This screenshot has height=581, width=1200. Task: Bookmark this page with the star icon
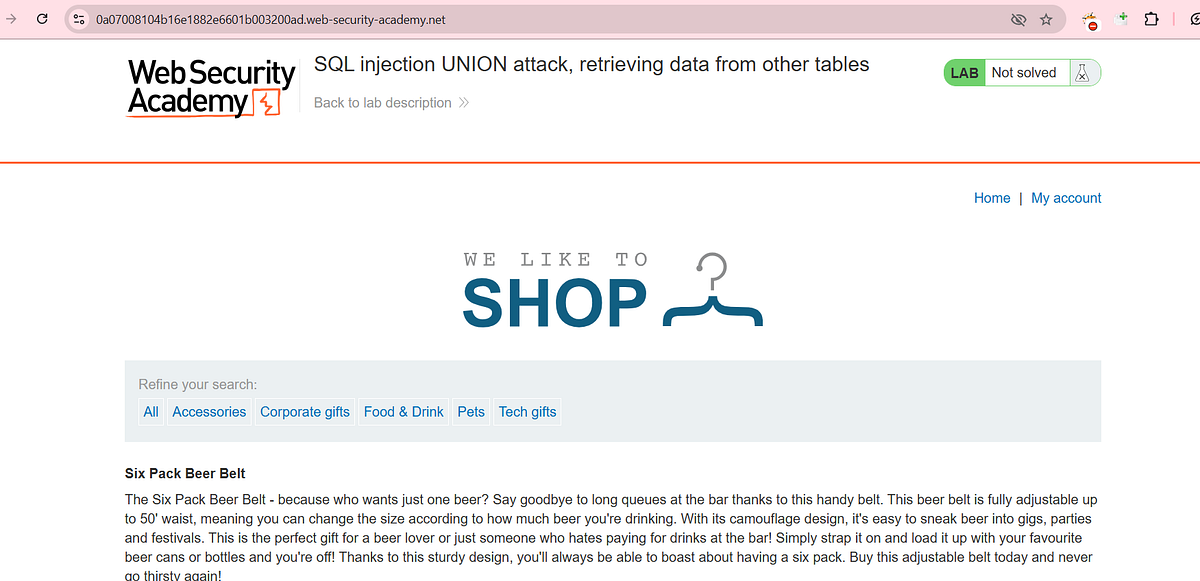1046,19
